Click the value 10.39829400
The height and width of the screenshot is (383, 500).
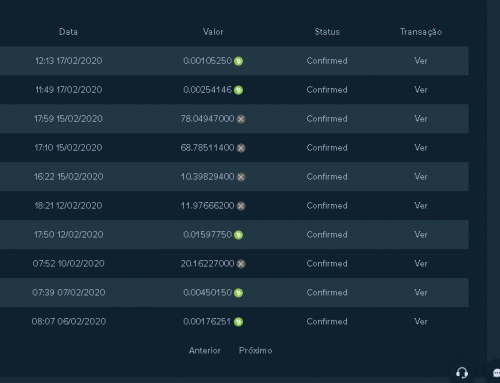coord(207,177)
